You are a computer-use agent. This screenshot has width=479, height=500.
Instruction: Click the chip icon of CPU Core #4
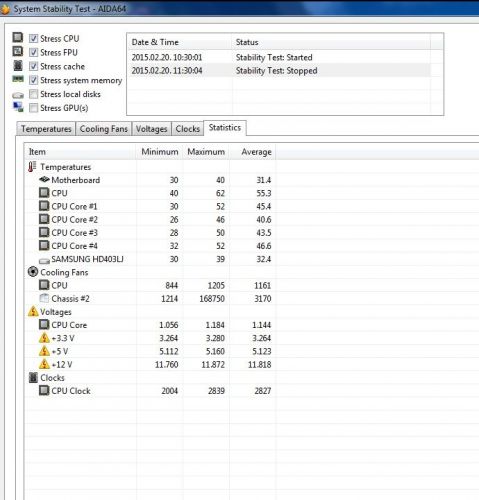[x=44, y=245]
